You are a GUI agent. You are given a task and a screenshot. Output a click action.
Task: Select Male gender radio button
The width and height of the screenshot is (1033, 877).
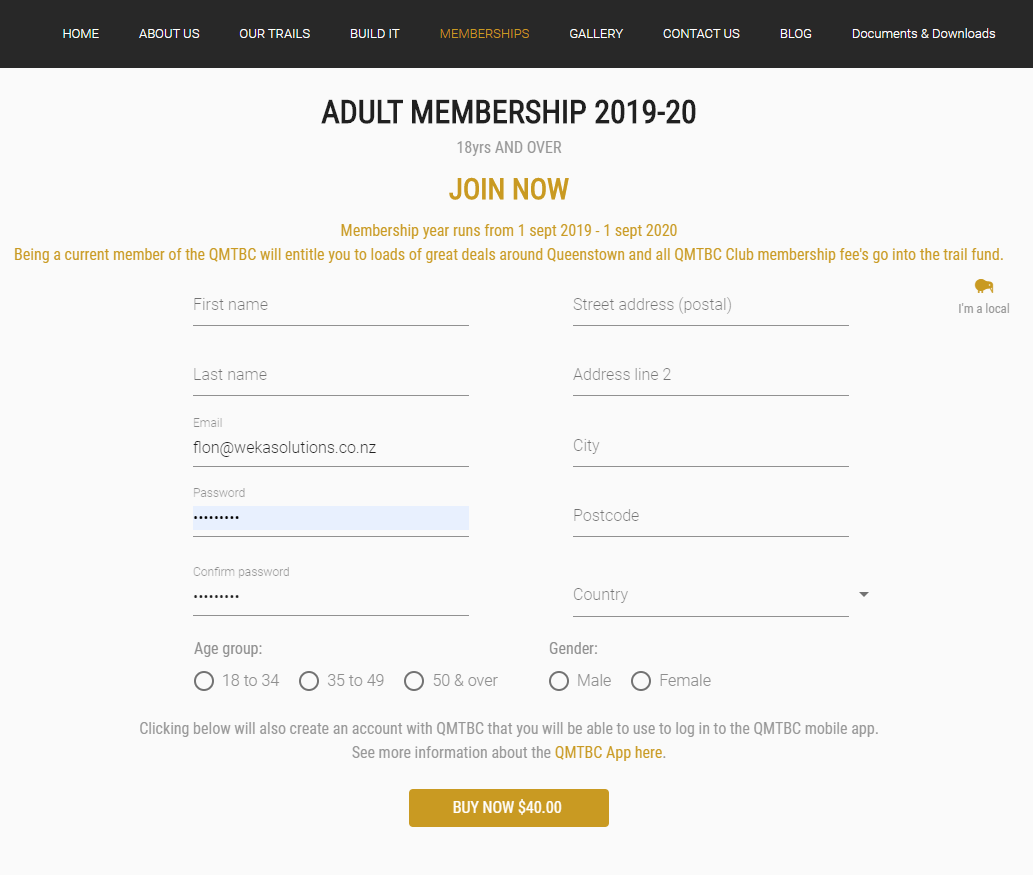[x=559, y=681]
